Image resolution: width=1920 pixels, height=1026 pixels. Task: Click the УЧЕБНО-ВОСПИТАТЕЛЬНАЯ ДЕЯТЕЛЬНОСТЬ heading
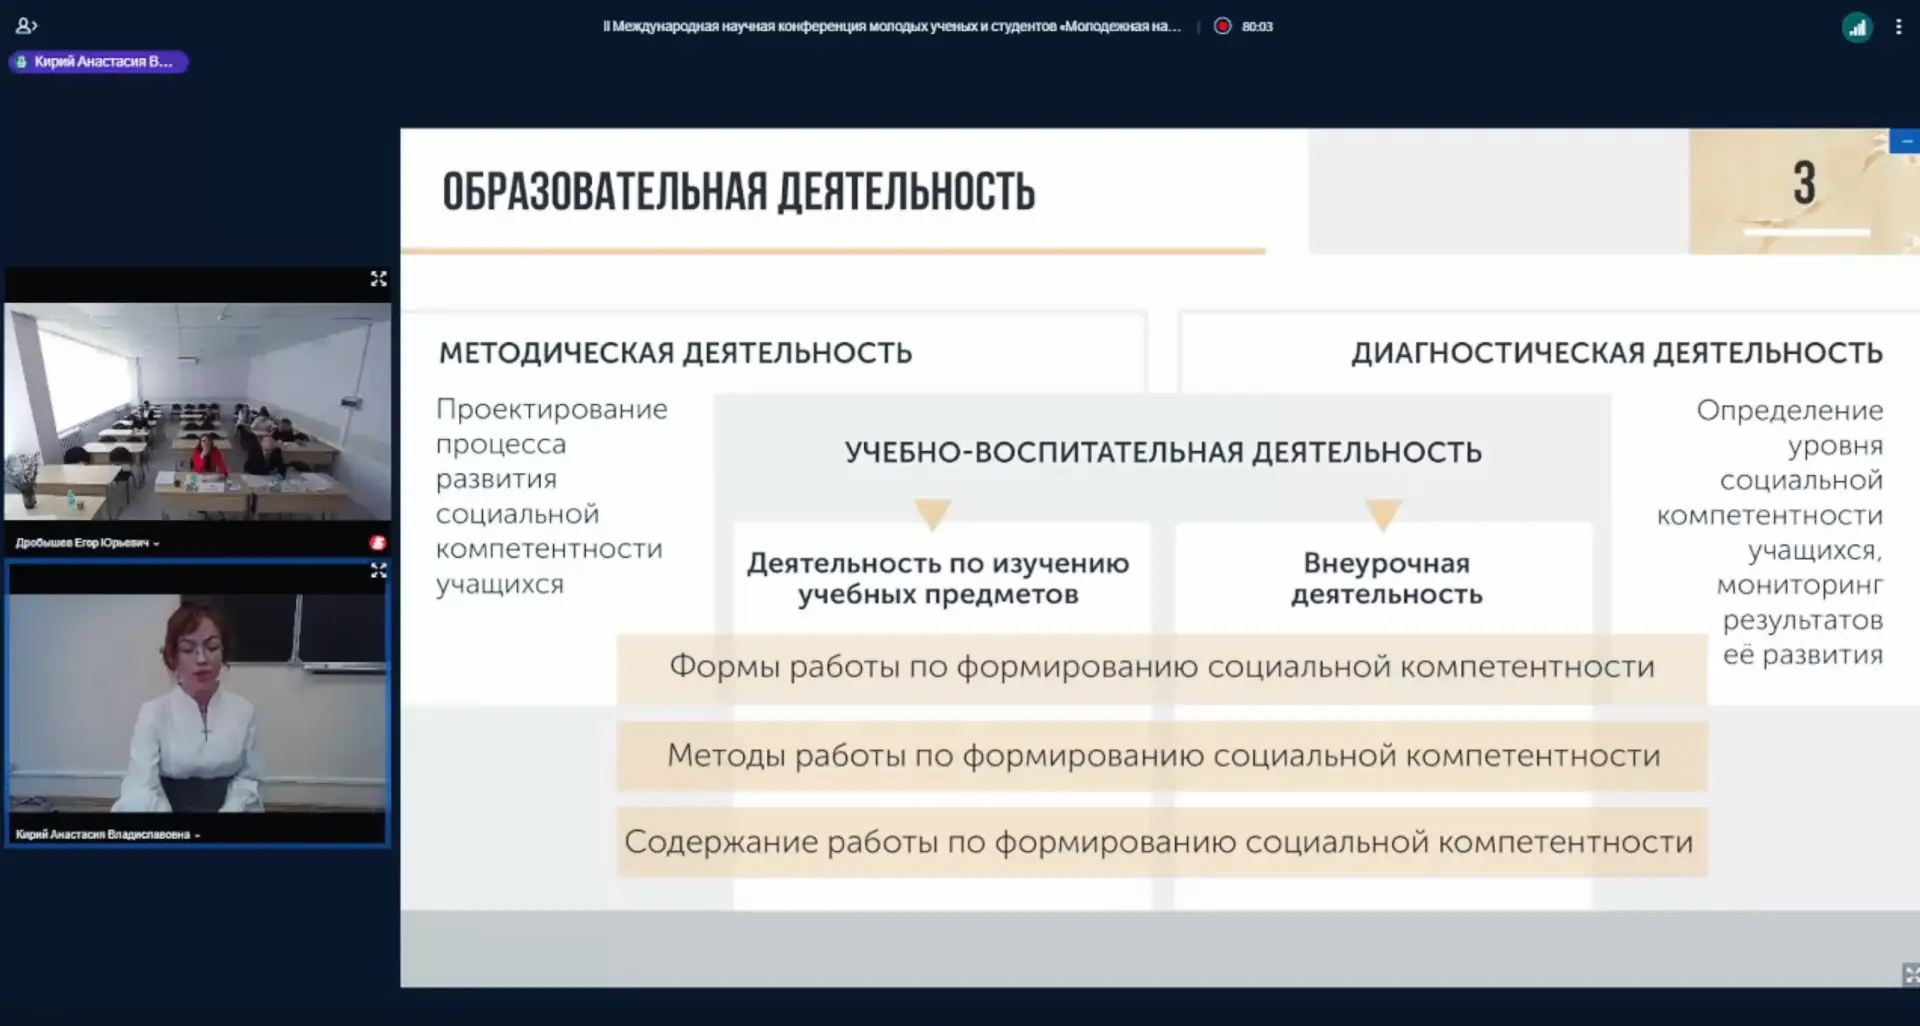coord(1163,452)
